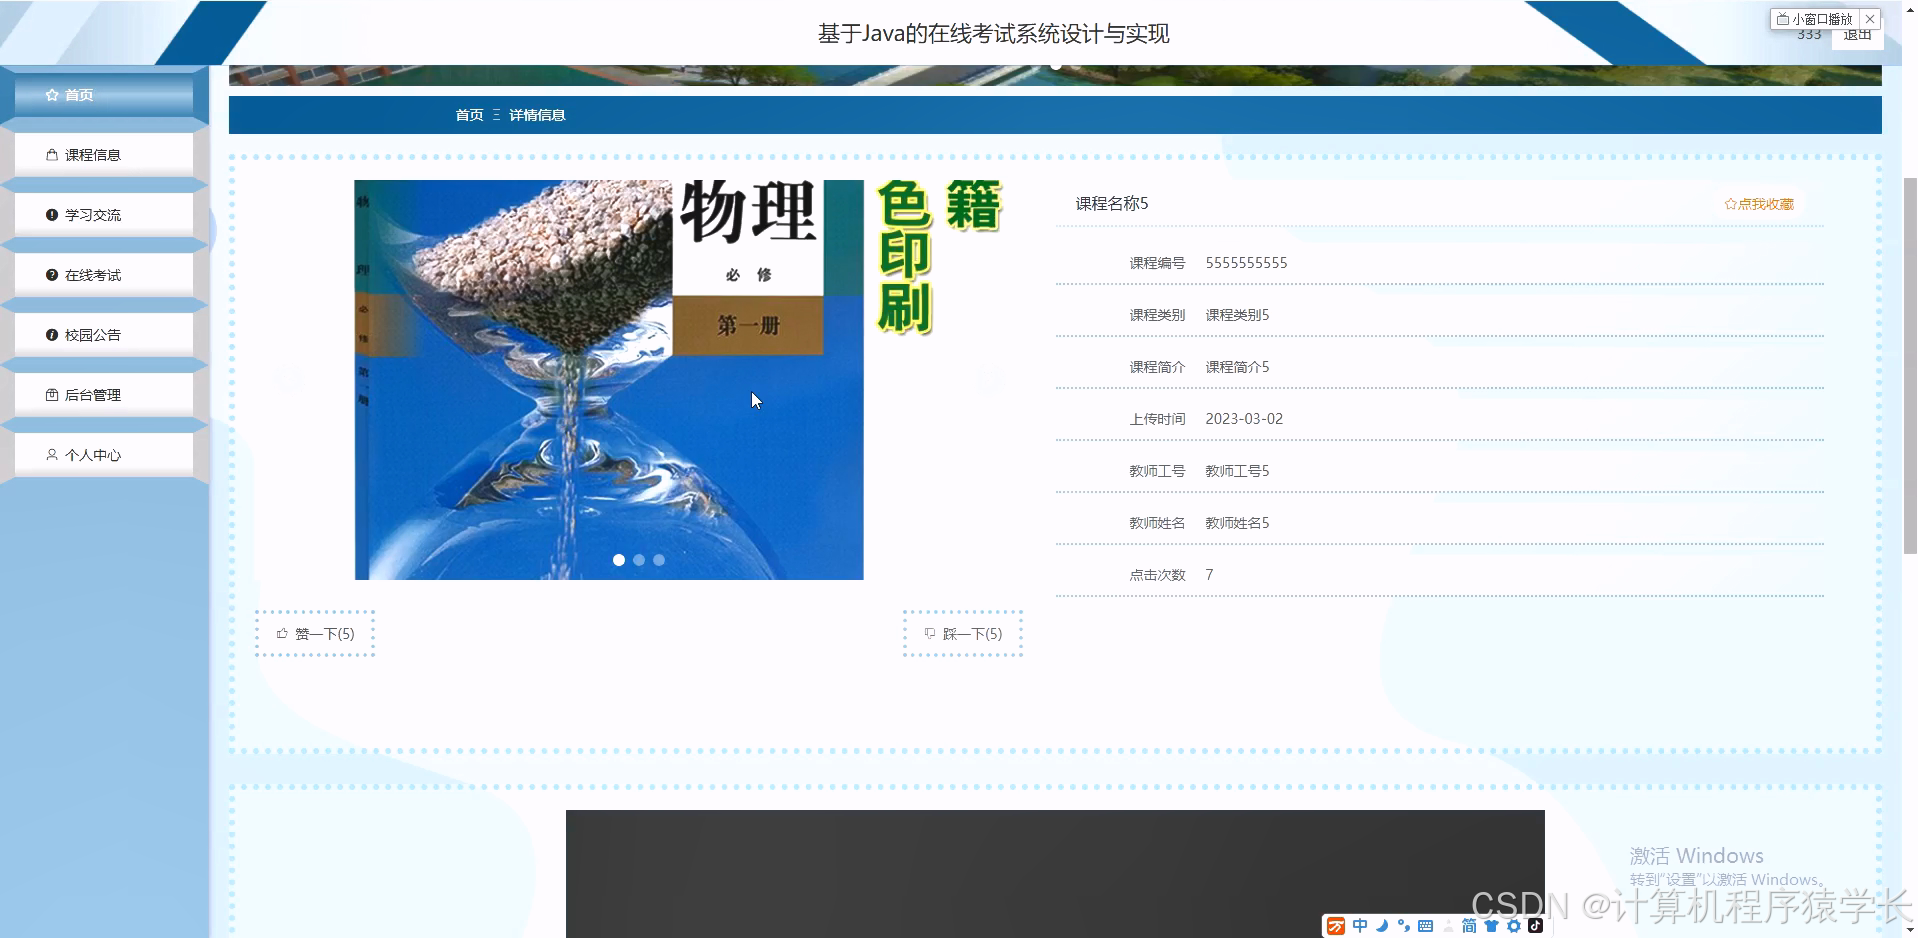Click 赞一下 to like the course
The image size is (1918, 938).
coord(314,633)
